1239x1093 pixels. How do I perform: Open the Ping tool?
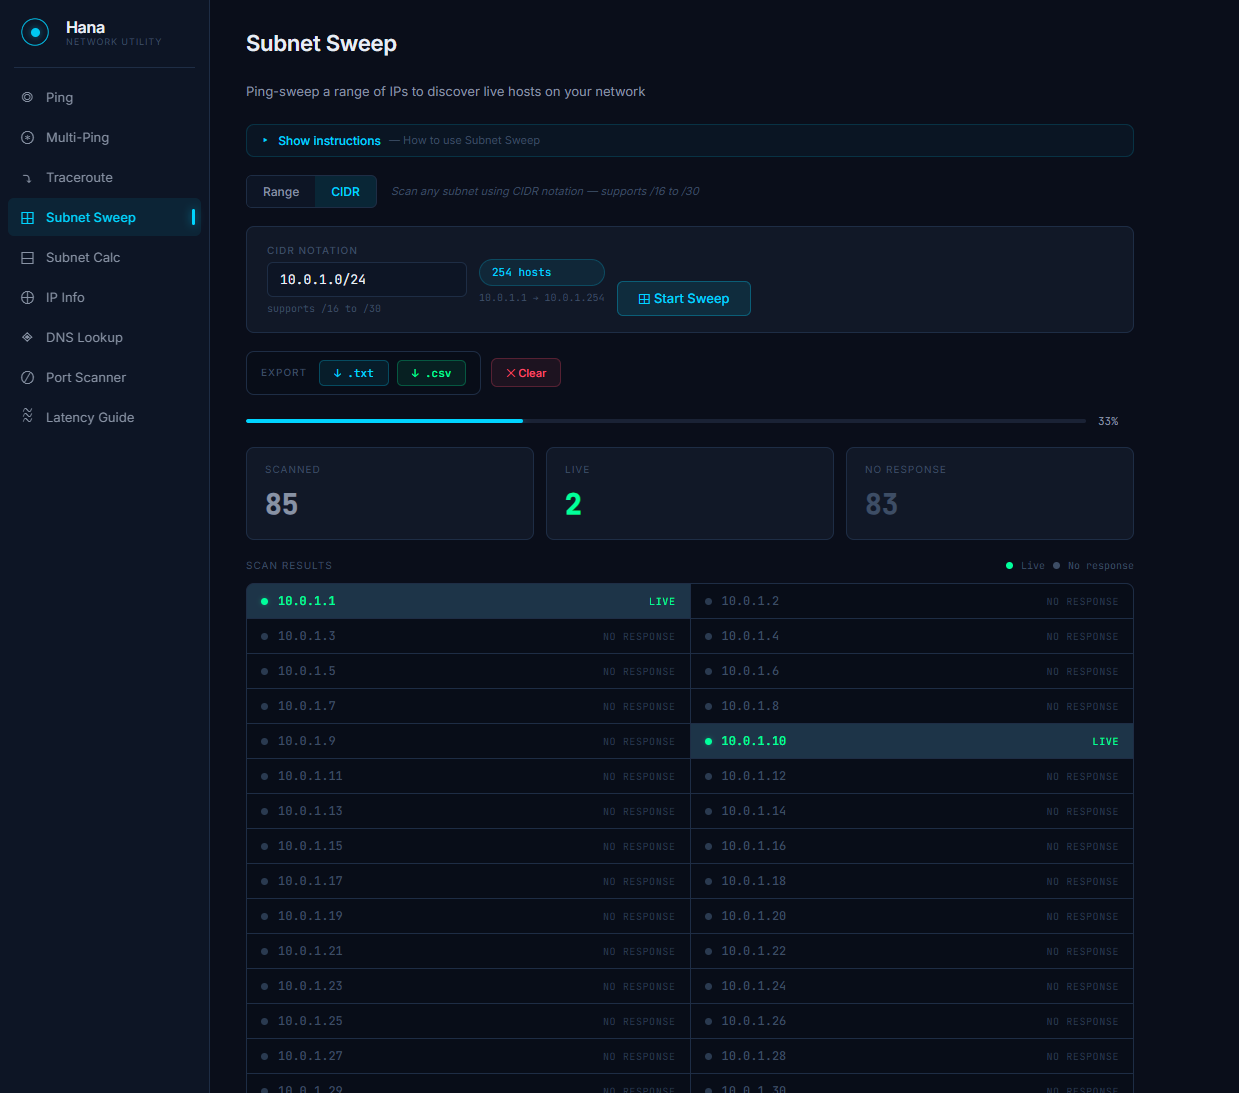point(104,97)
